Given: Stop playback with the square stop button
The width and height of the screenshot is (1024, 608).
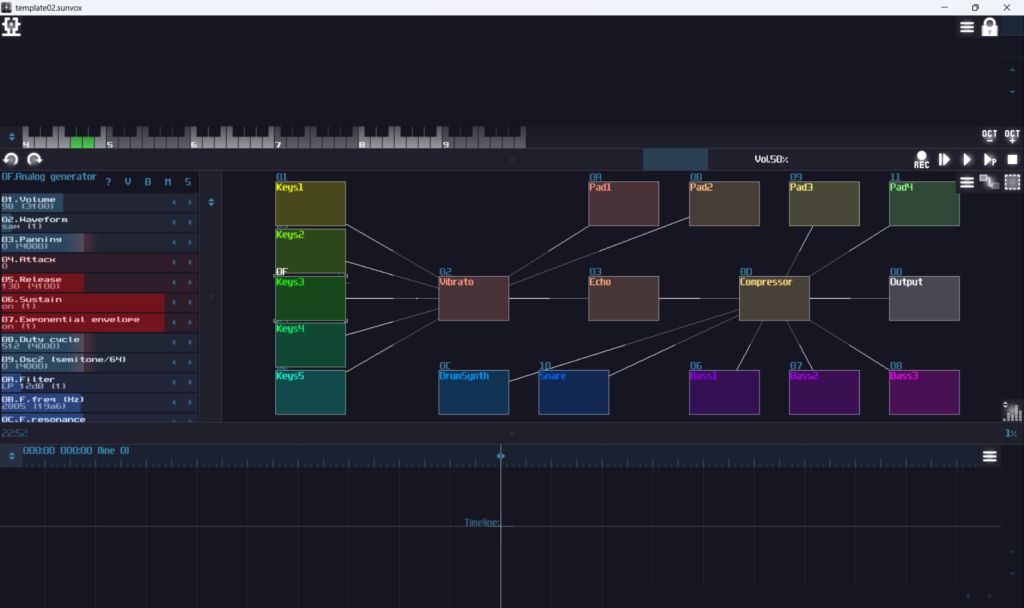Looking at the screenshot, I should click(1012, 159).
